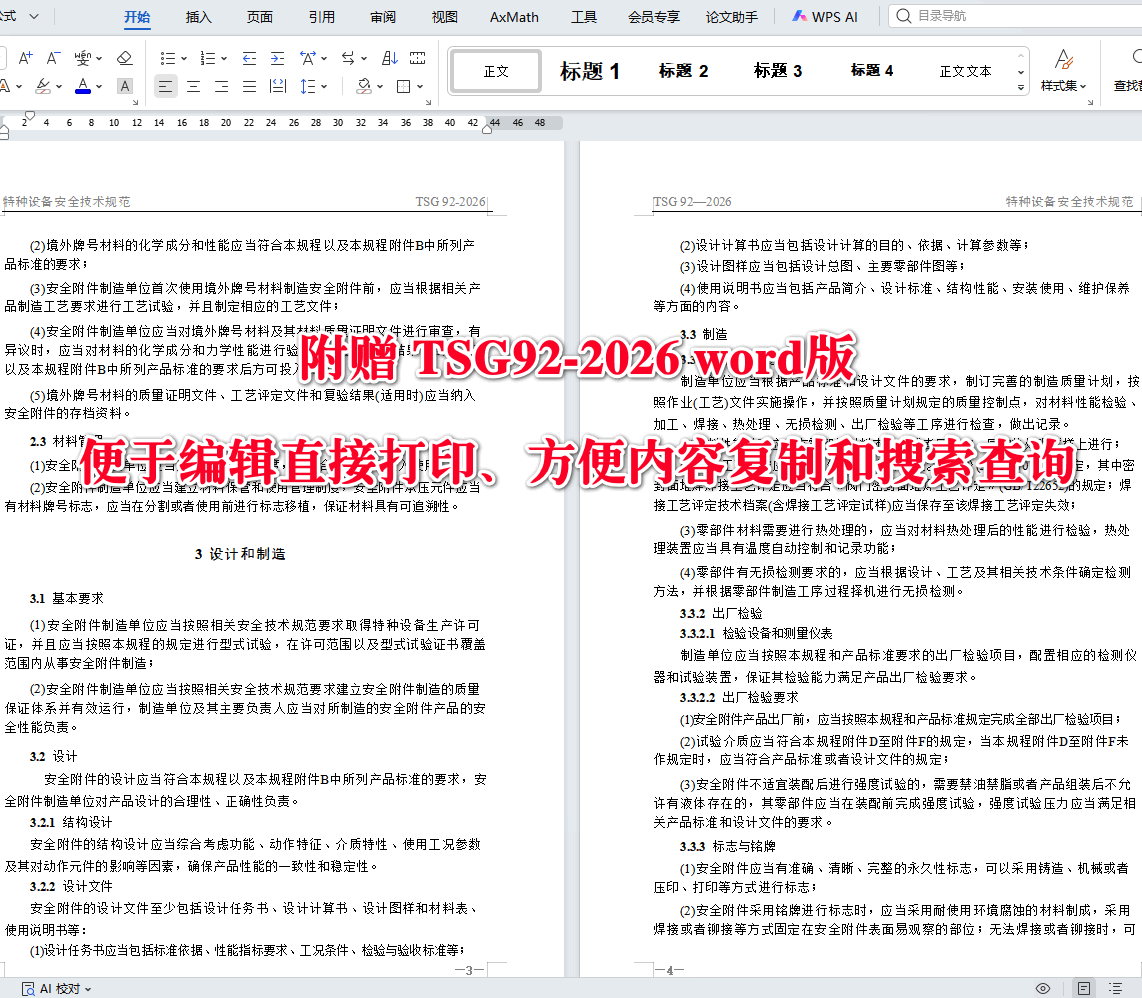Clear formatting with the eraser icon

point(123,58)
